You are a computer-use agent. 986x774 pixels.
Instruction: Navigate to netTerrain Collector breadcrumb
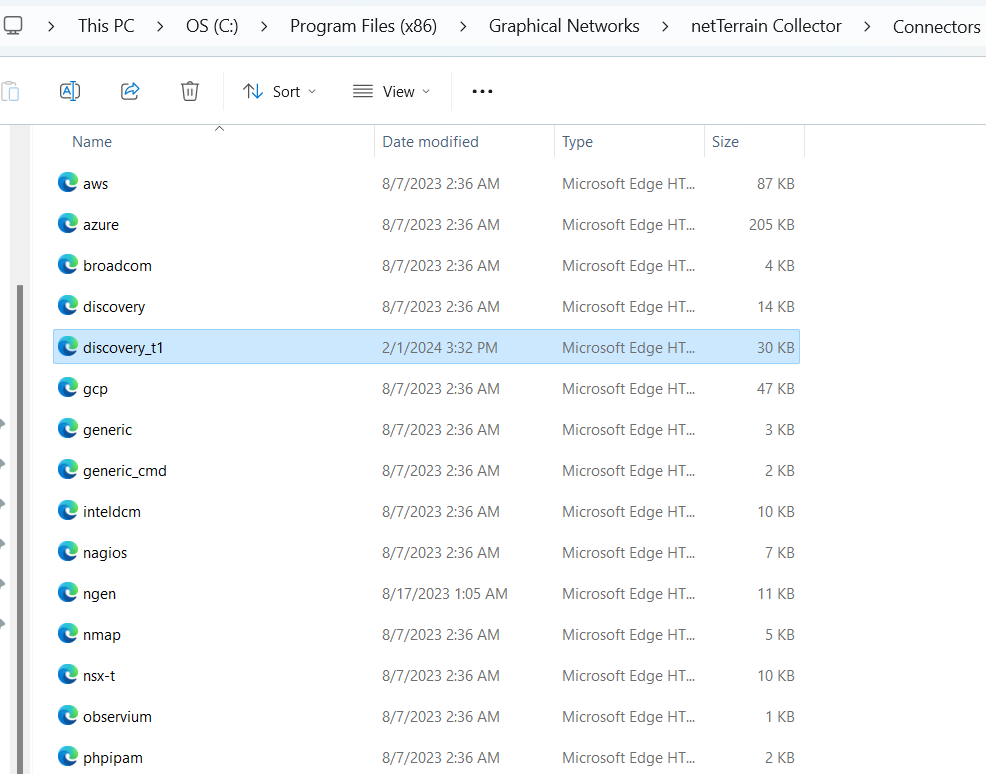[766, 26]
